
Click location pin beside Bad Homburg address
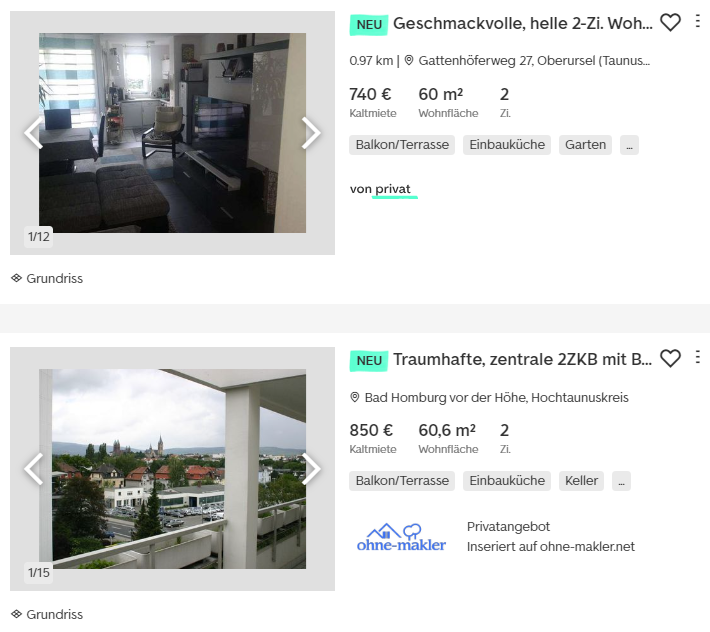pyautogui.click(x=355, y=397)
